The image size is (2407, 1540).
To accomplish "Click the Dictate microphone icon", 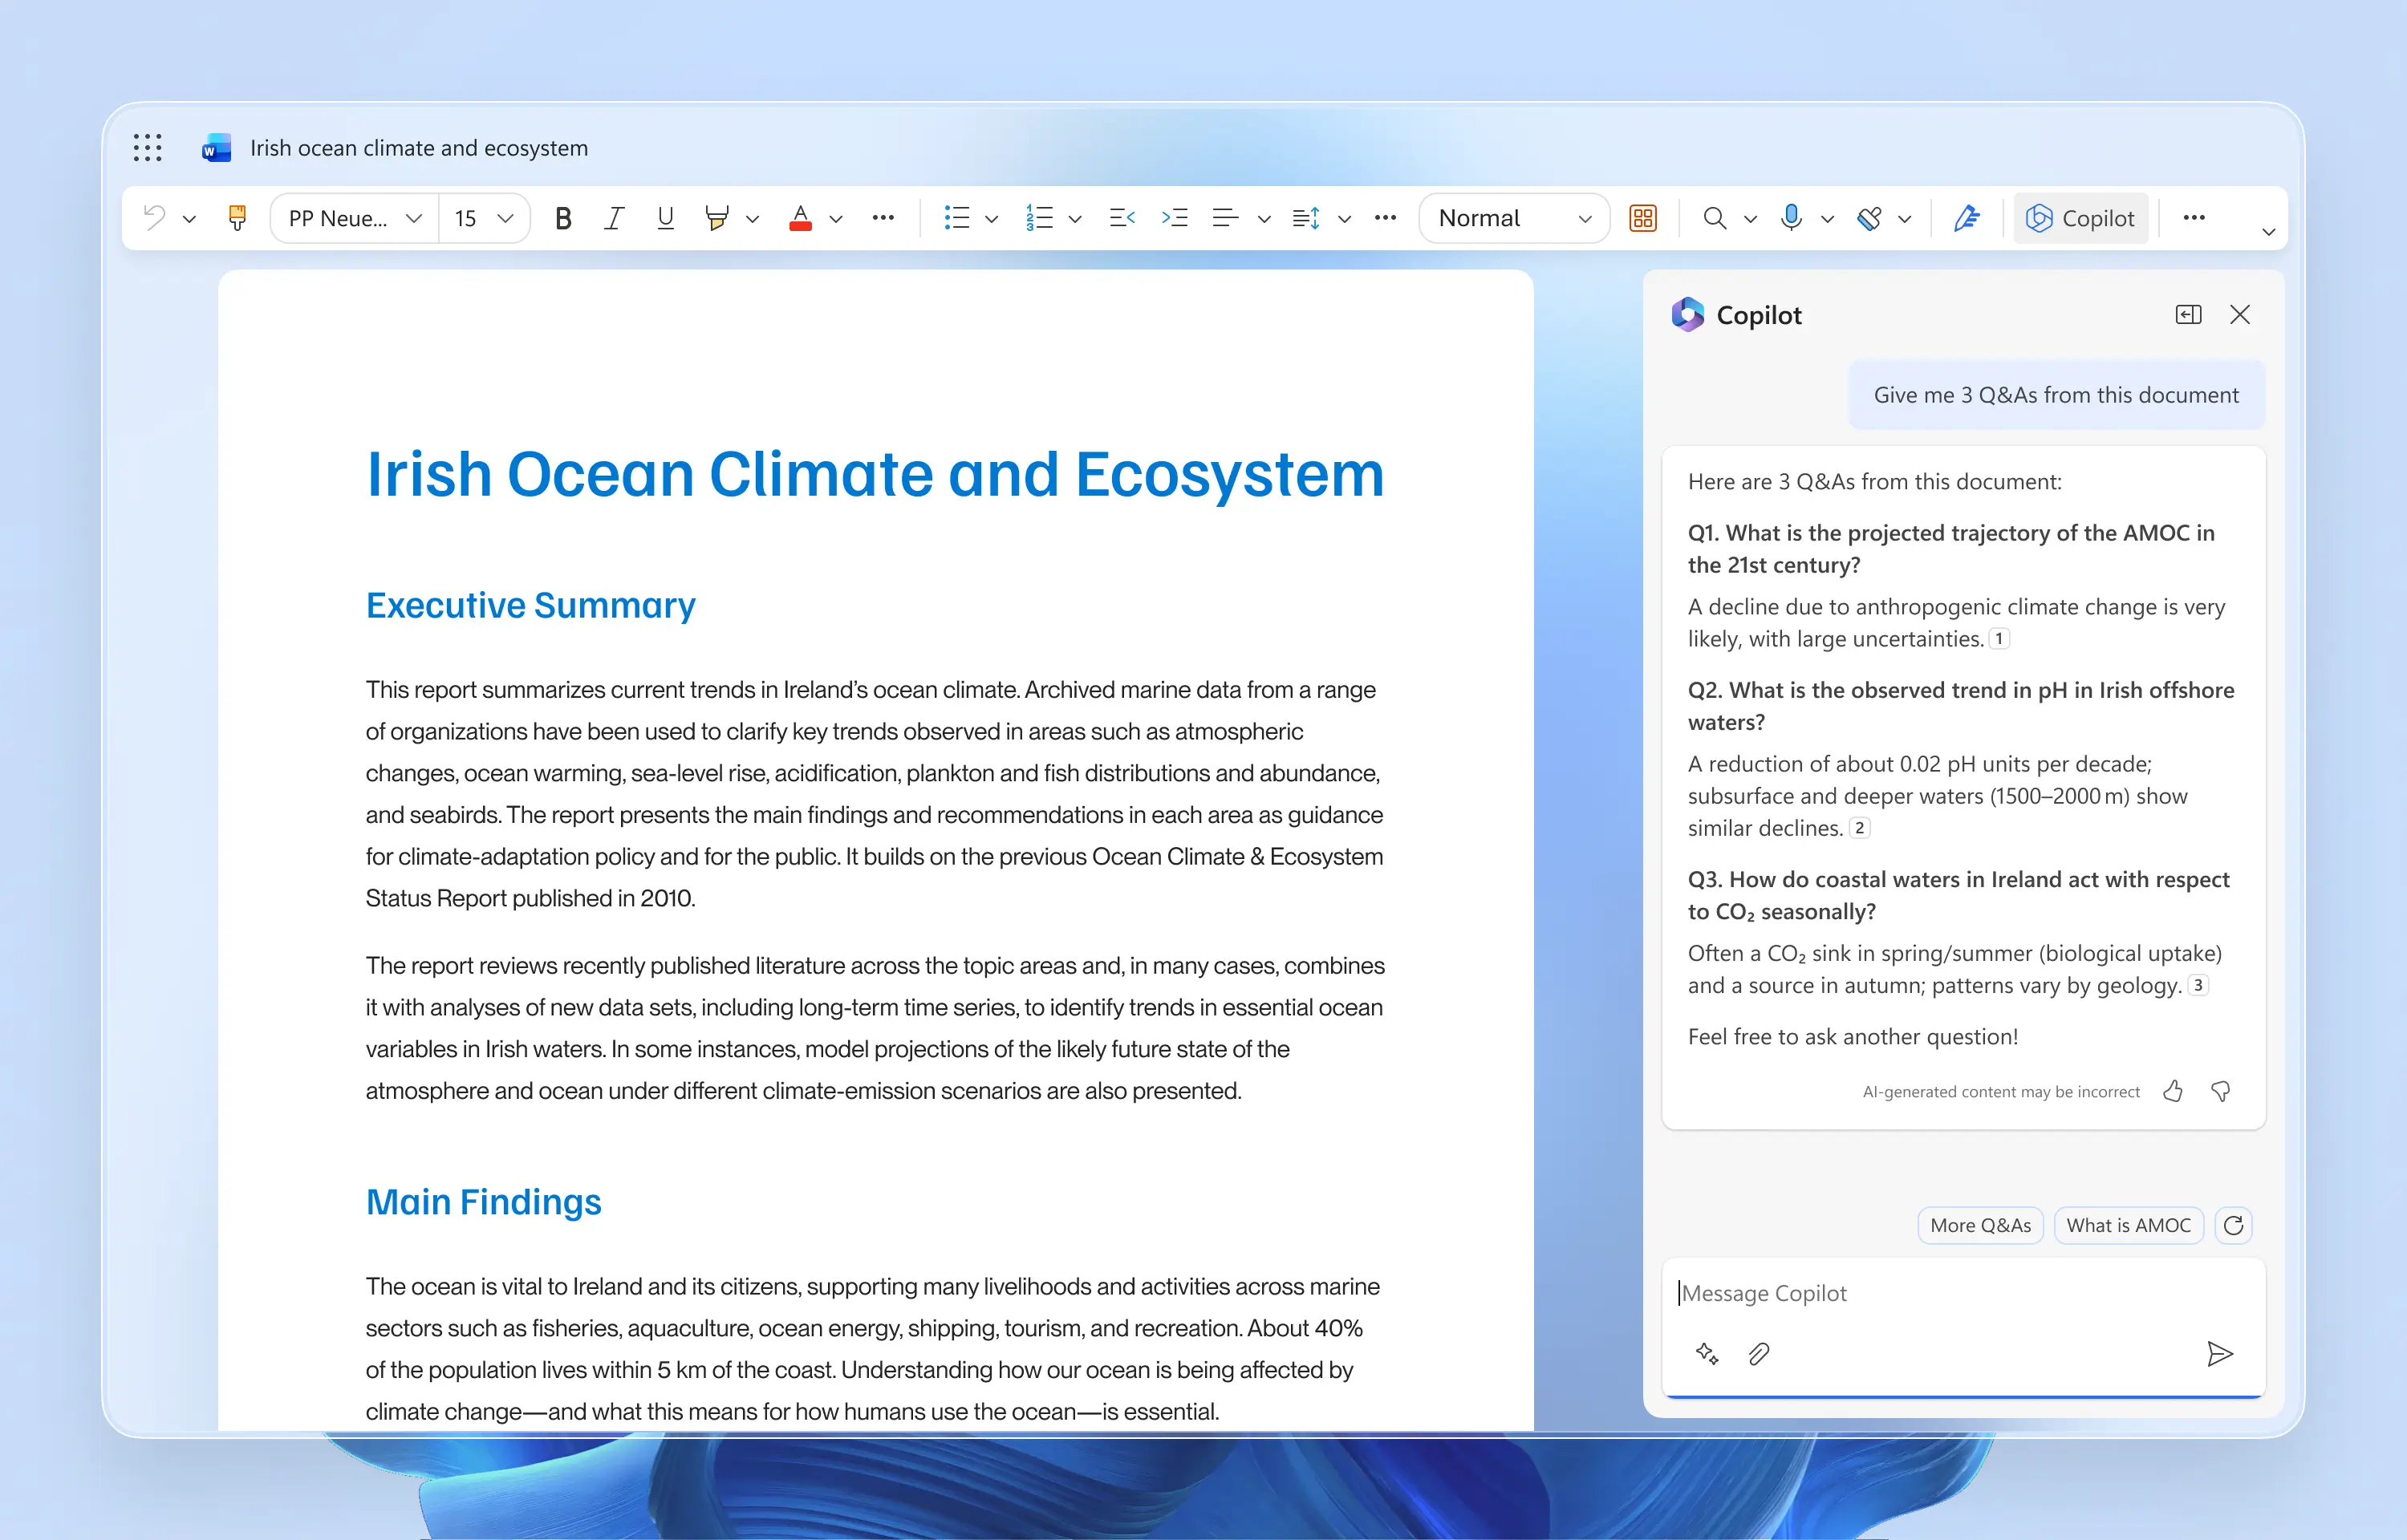I will [x=1790, y=218].
